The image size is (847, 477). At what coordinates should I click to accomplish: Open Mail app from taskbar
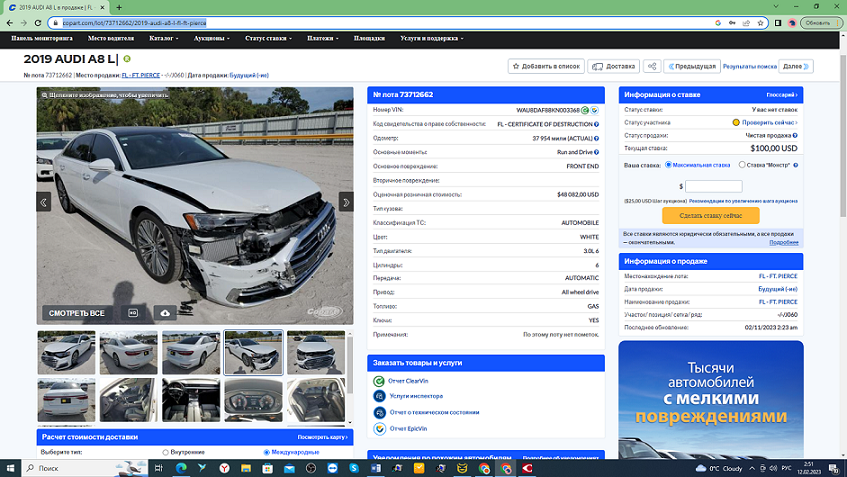coord(289,468)
